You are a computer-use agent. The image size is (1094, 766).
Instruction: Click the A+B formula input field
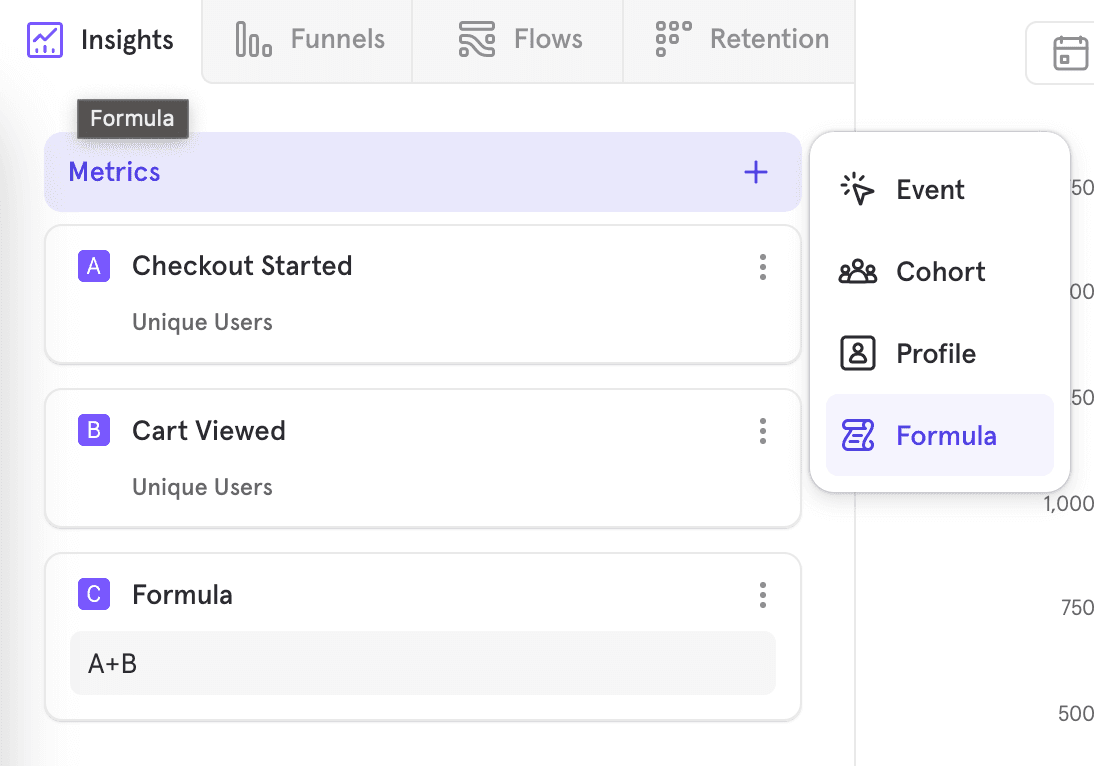click(x=422, y=663)
